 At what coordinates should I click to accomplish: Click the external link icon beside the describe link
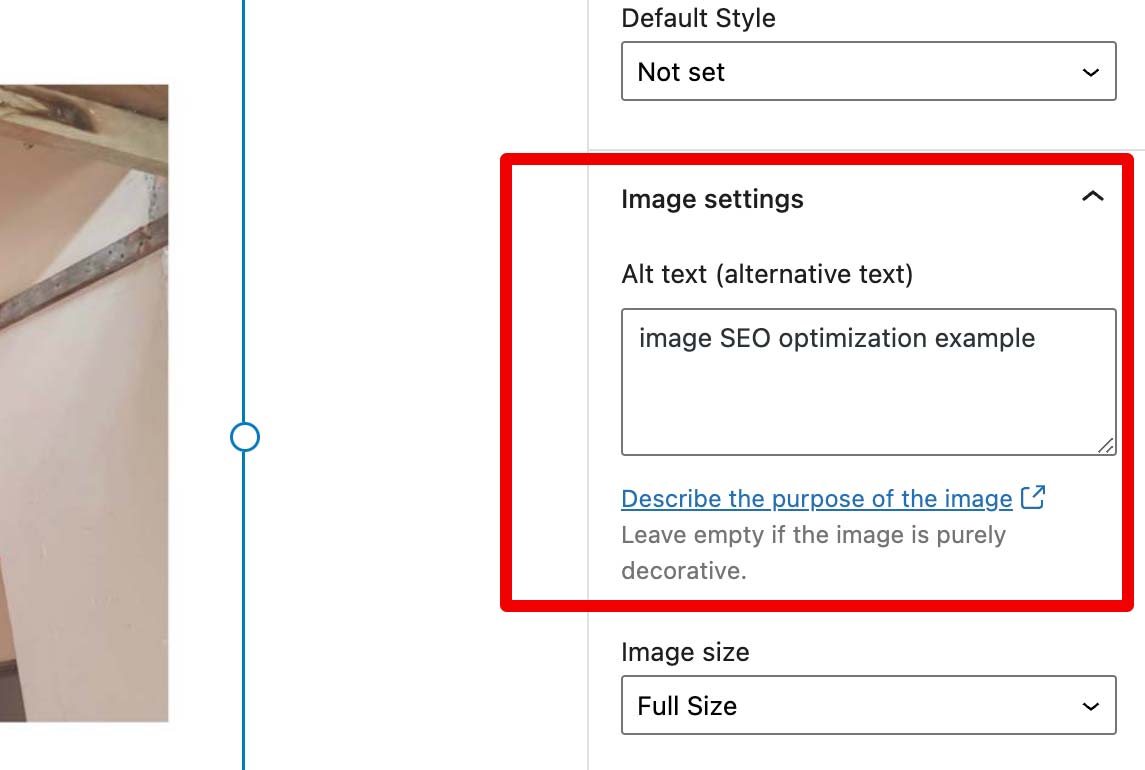(1033, 497)
